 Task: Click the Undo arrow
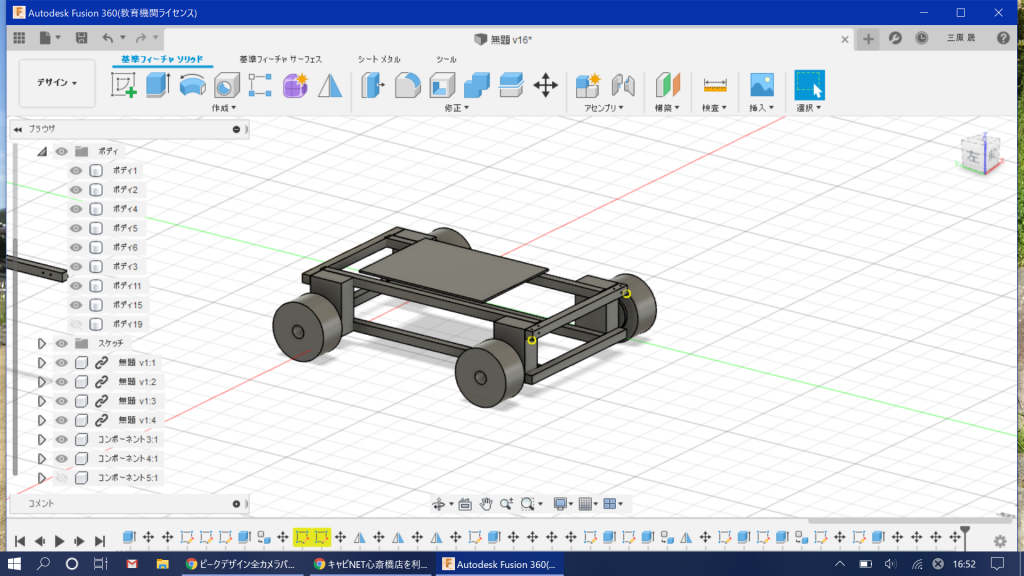(108, 39)
